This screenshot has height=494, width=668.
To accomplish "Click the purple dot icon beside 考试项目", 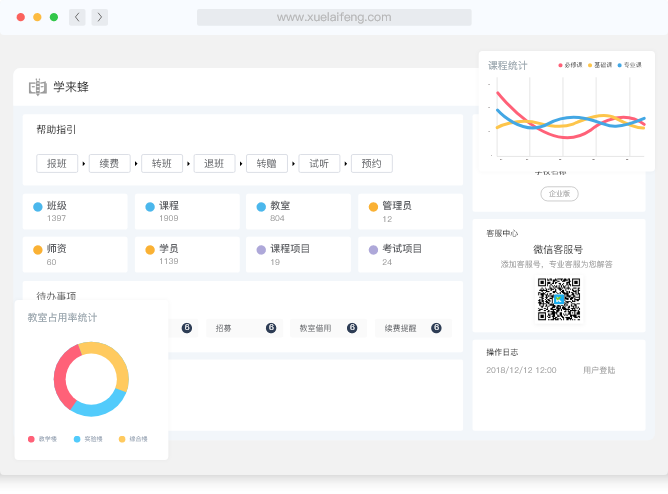I will [x=373, y=250].
